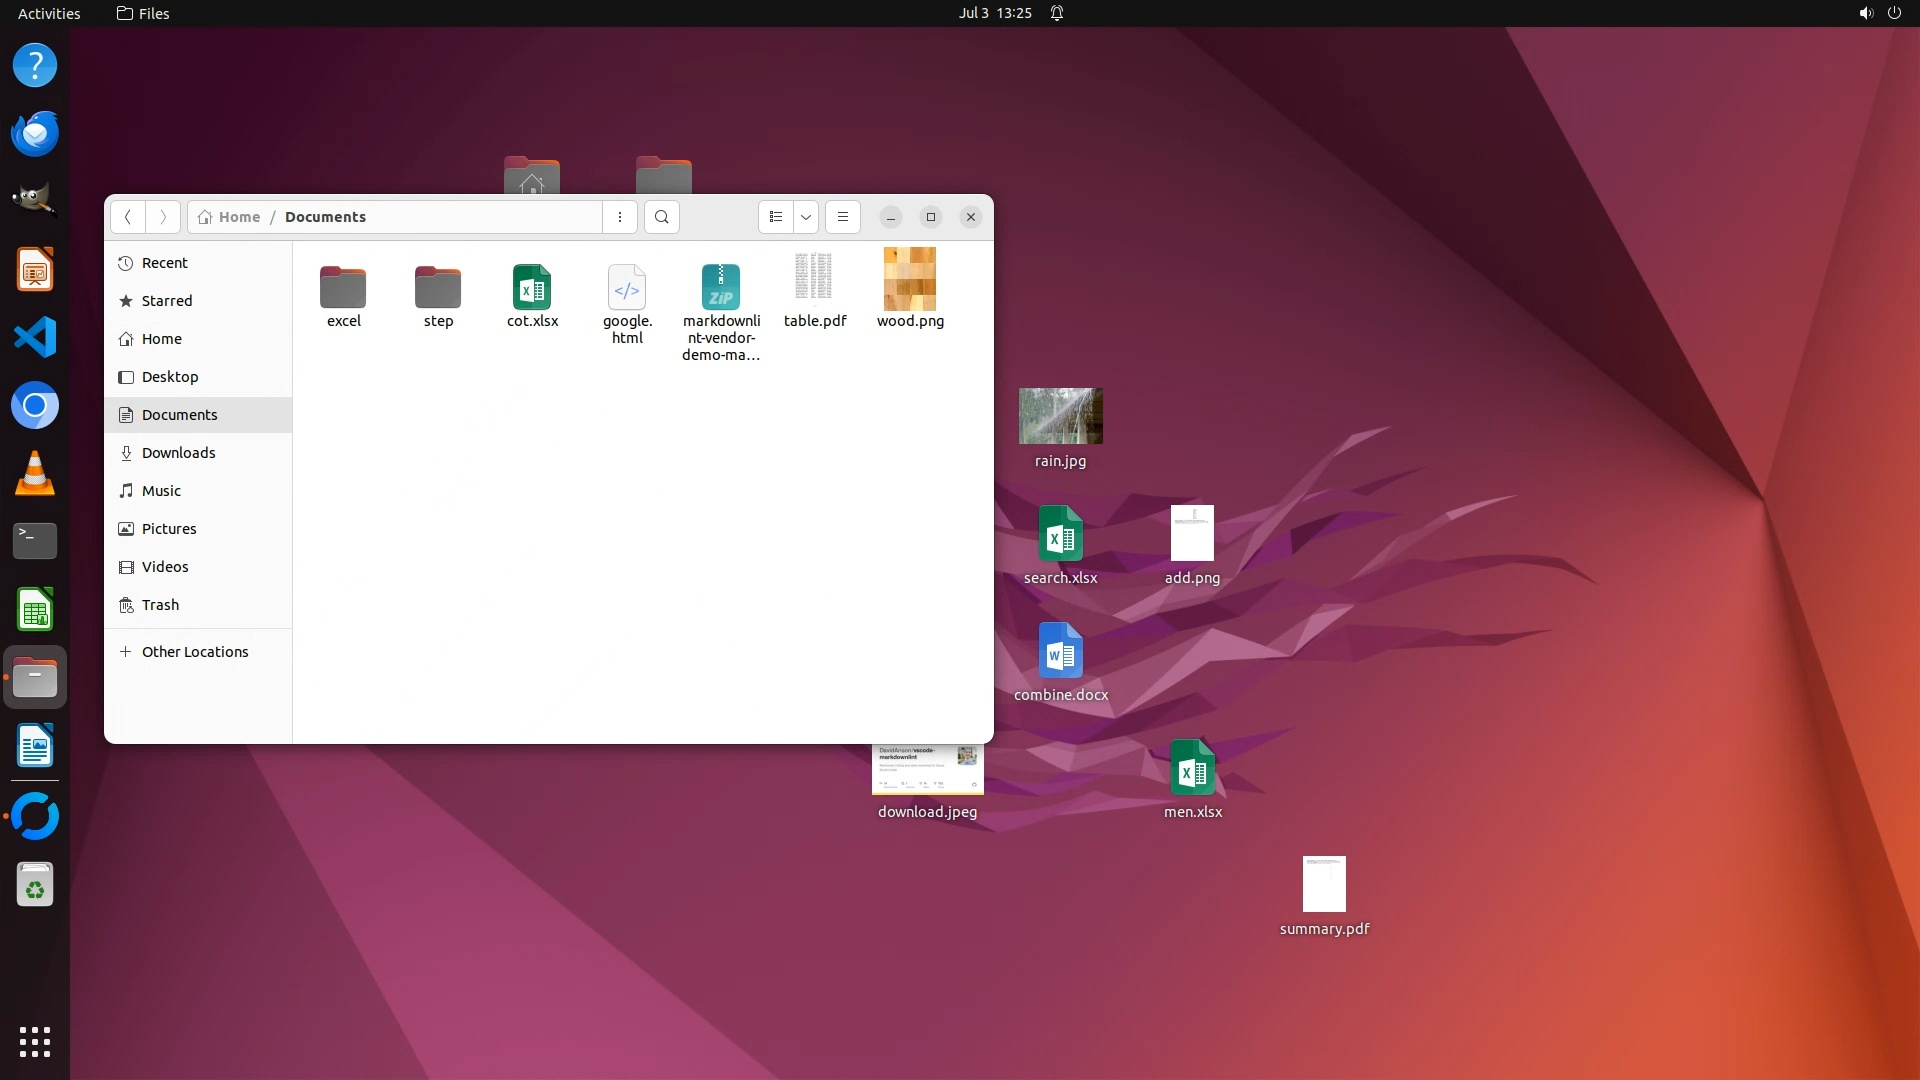This screenshot has width=1920, height=1080.
Task: Click the search icon in Files toolbar
Action: coord(661,217)
